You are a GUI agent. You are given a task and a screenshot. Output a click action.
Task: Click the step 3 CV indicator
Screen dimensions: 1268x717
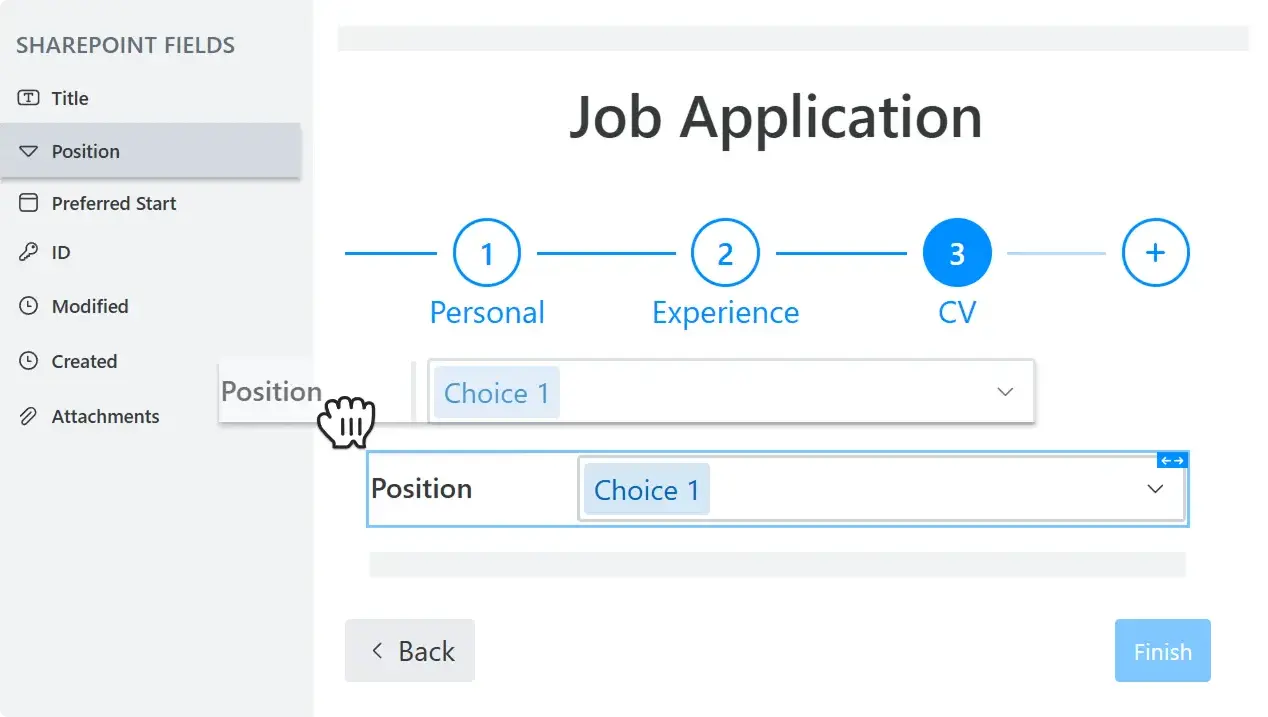pyautogui.click(x=956, y=252)
